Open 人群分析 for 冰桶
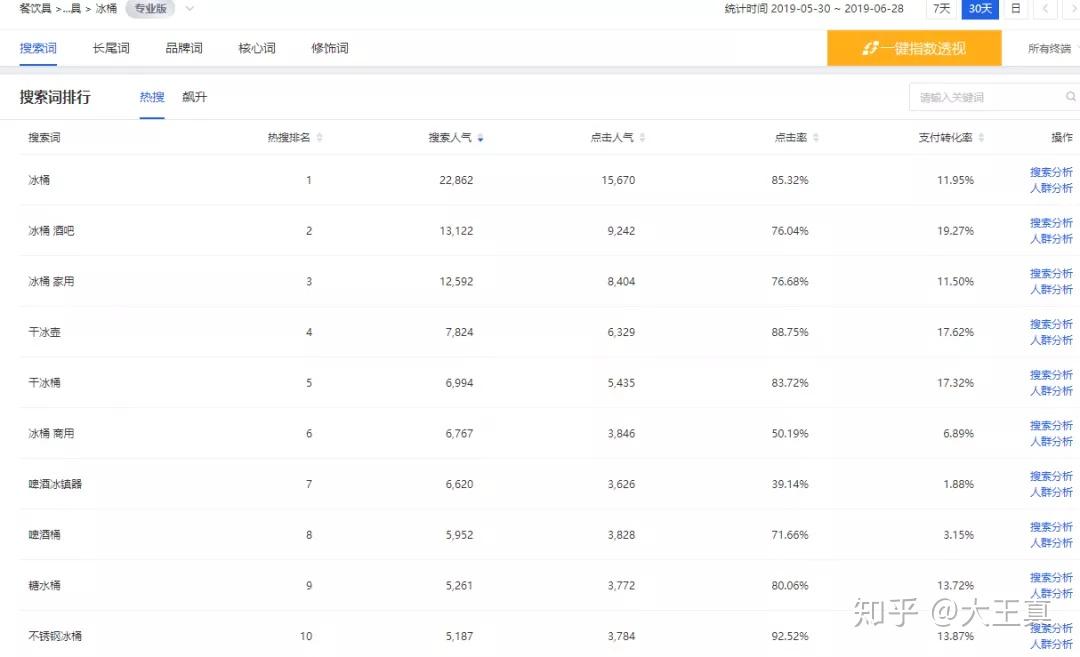1080x657 pixels. click(1051, 188)
